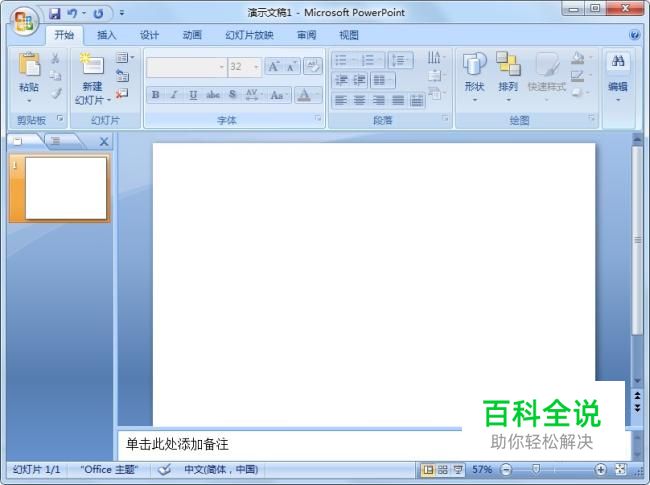Open the slide Layout menu
650x485 pixels.
coord(125,58)
